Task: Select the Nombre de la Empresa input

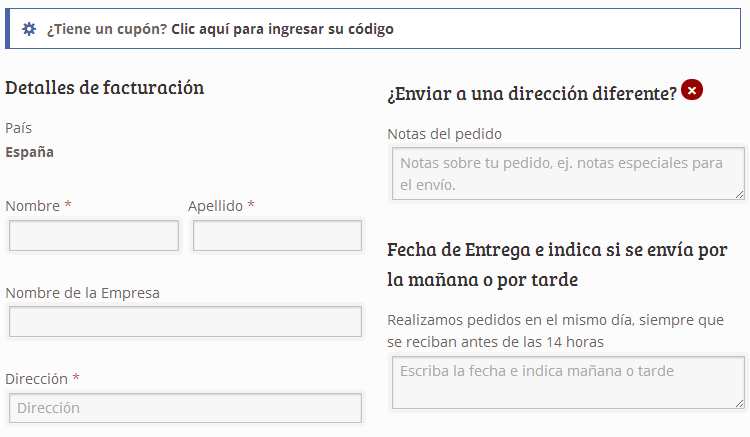Action: coord(186,321)
